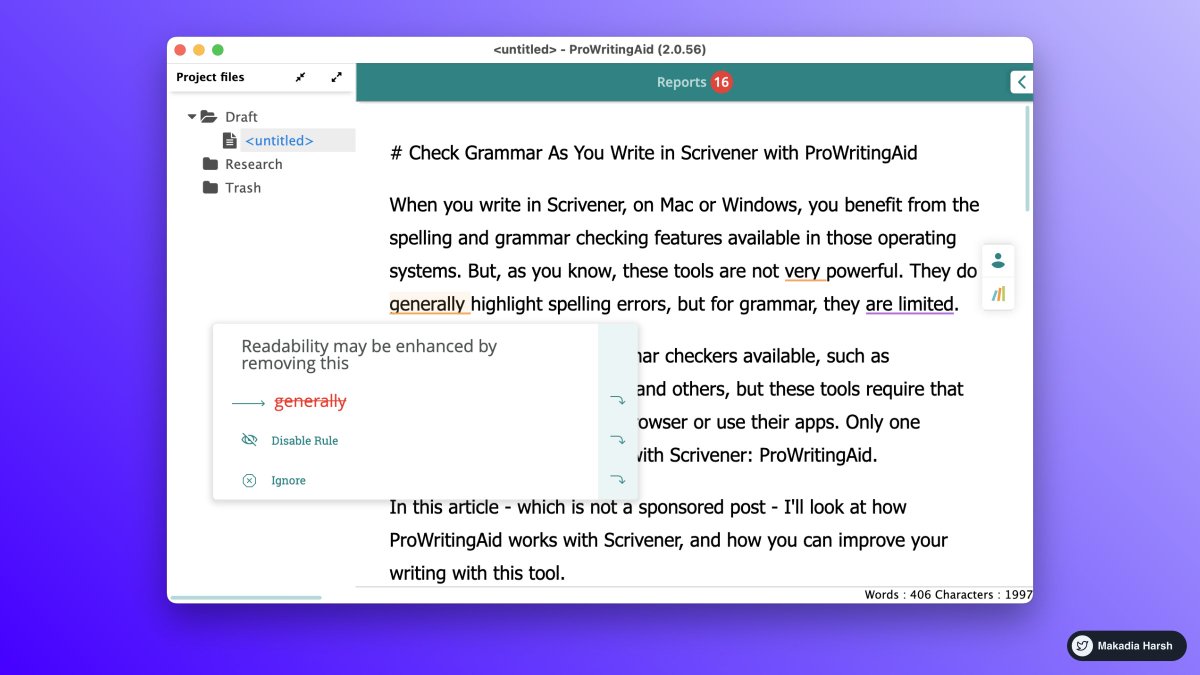Open the Research folder
Image resolution: width=1200 pixels, height=675 pixels.
253,164
